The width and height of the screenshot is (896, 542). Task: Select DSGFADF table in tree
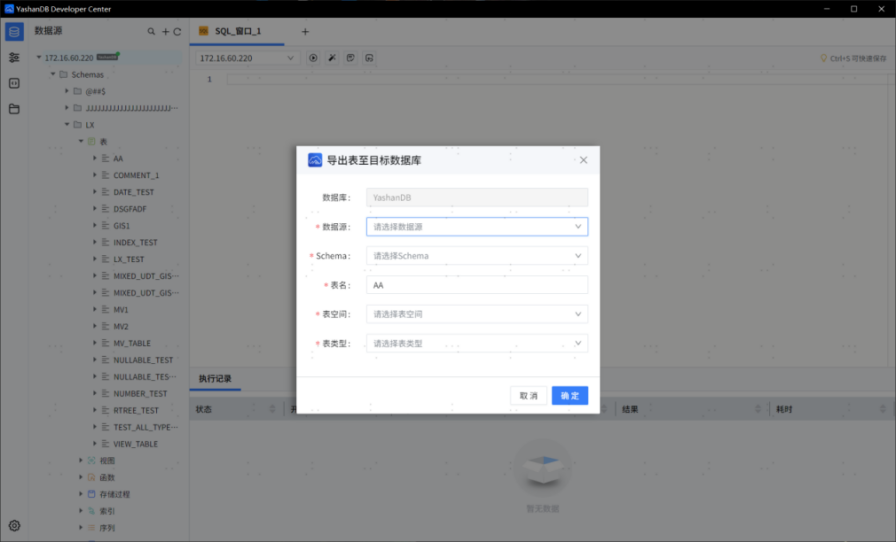pyautogui.click(x=130, y=209)
